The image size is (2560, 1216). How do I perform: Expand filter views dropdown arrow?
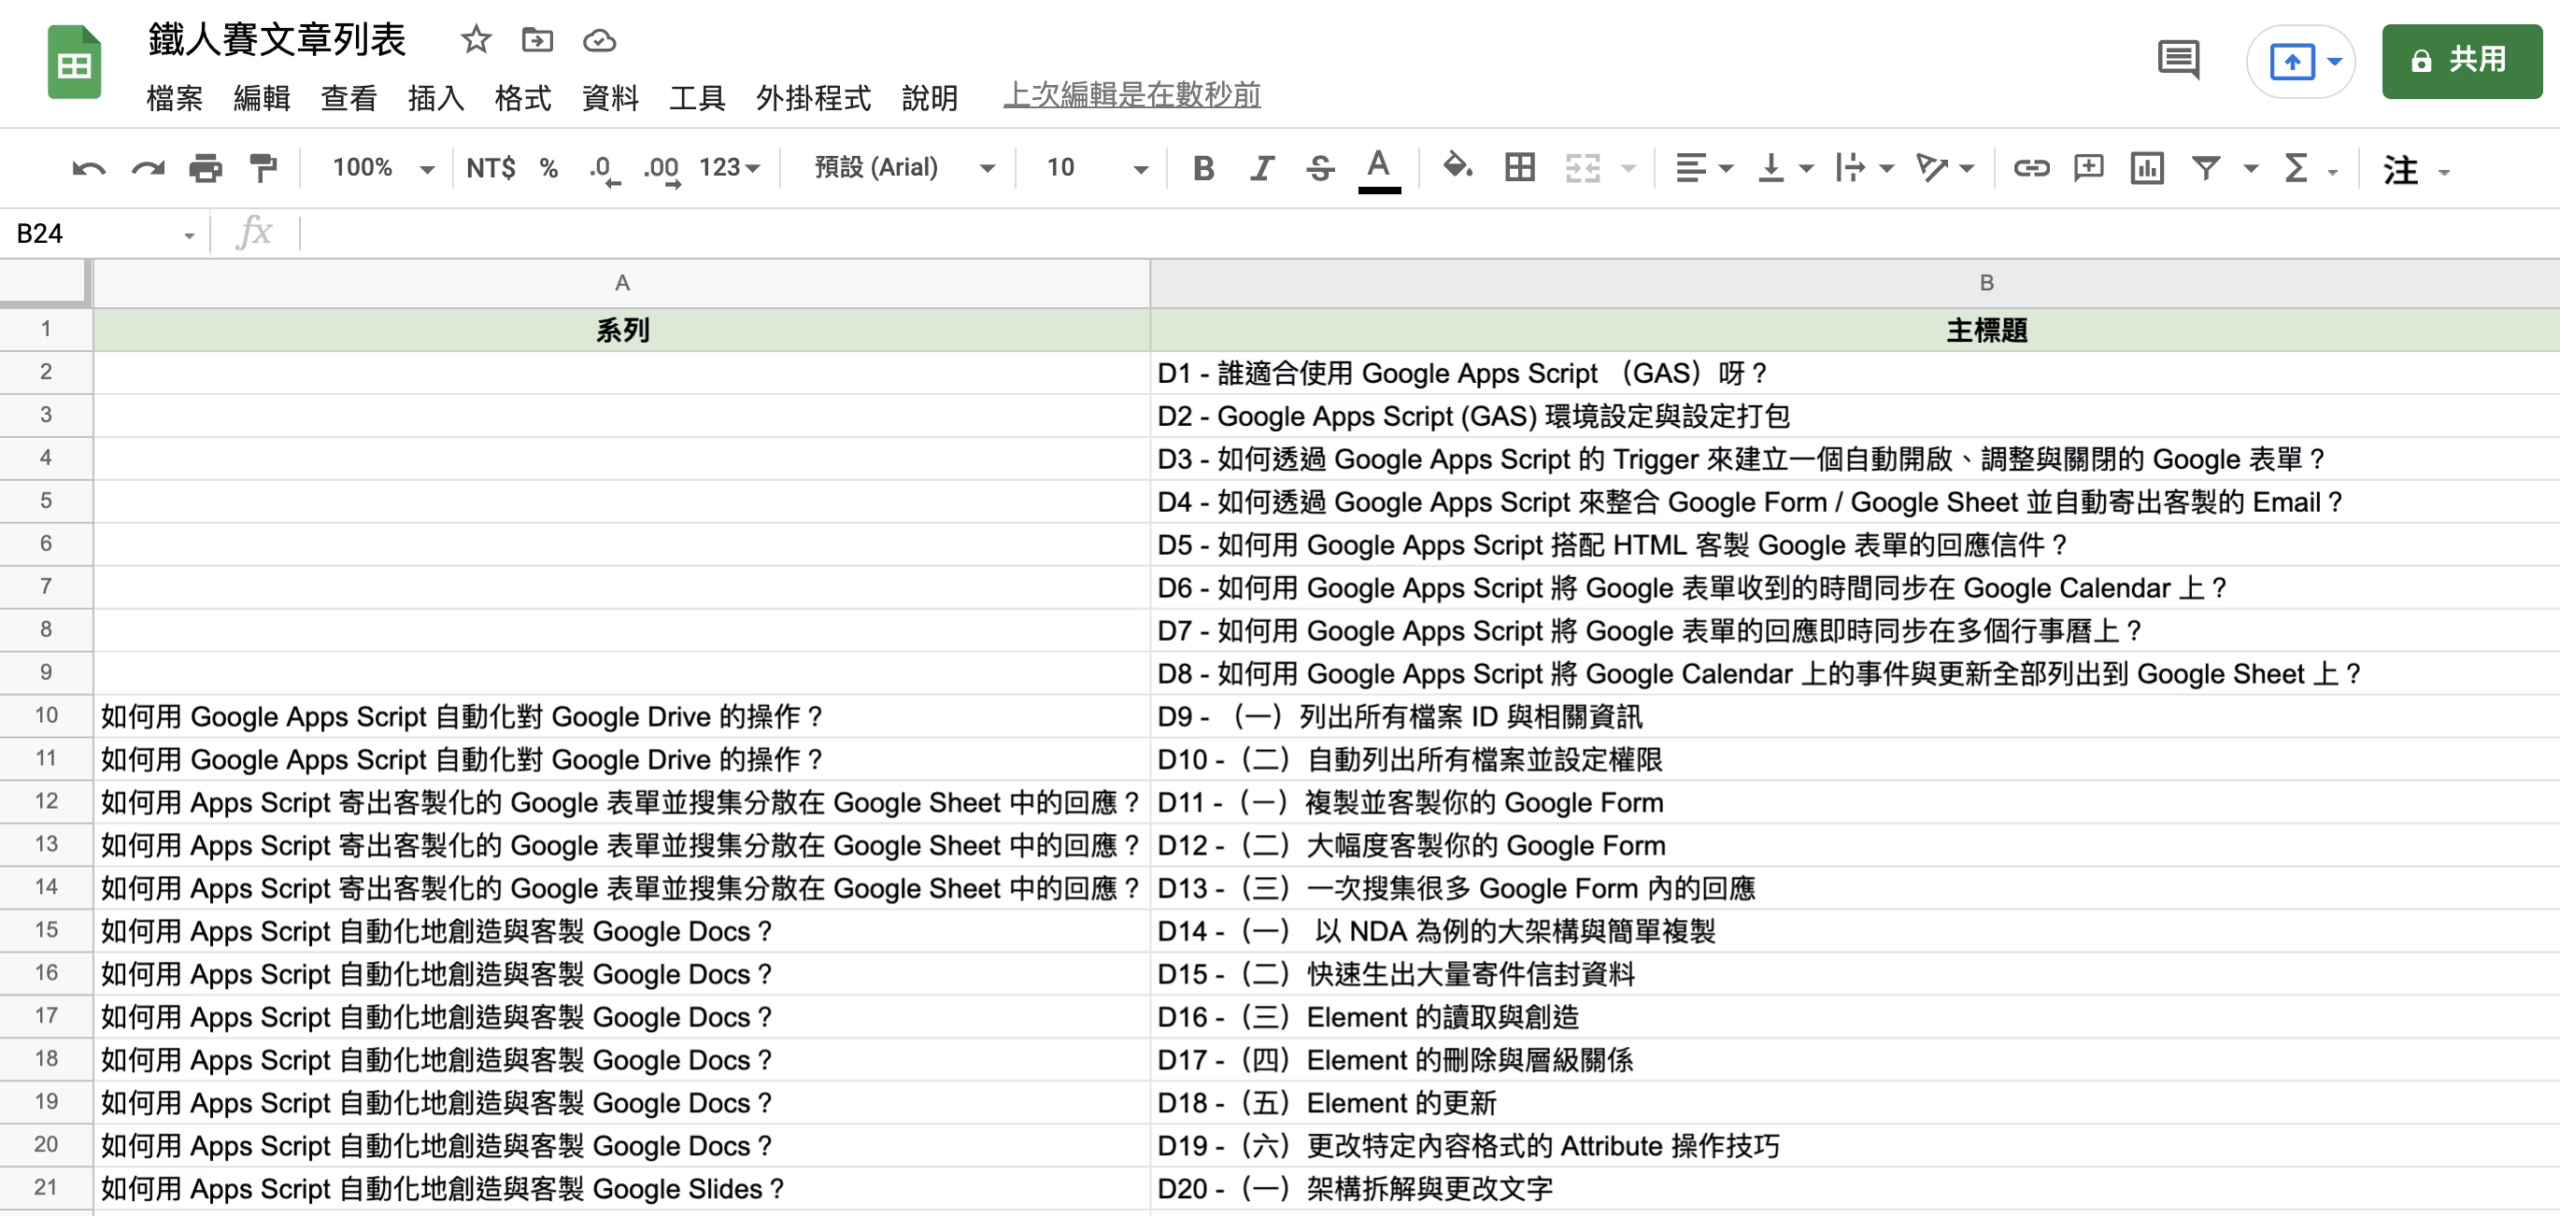pyautogui.click(x=2251, y=169)
